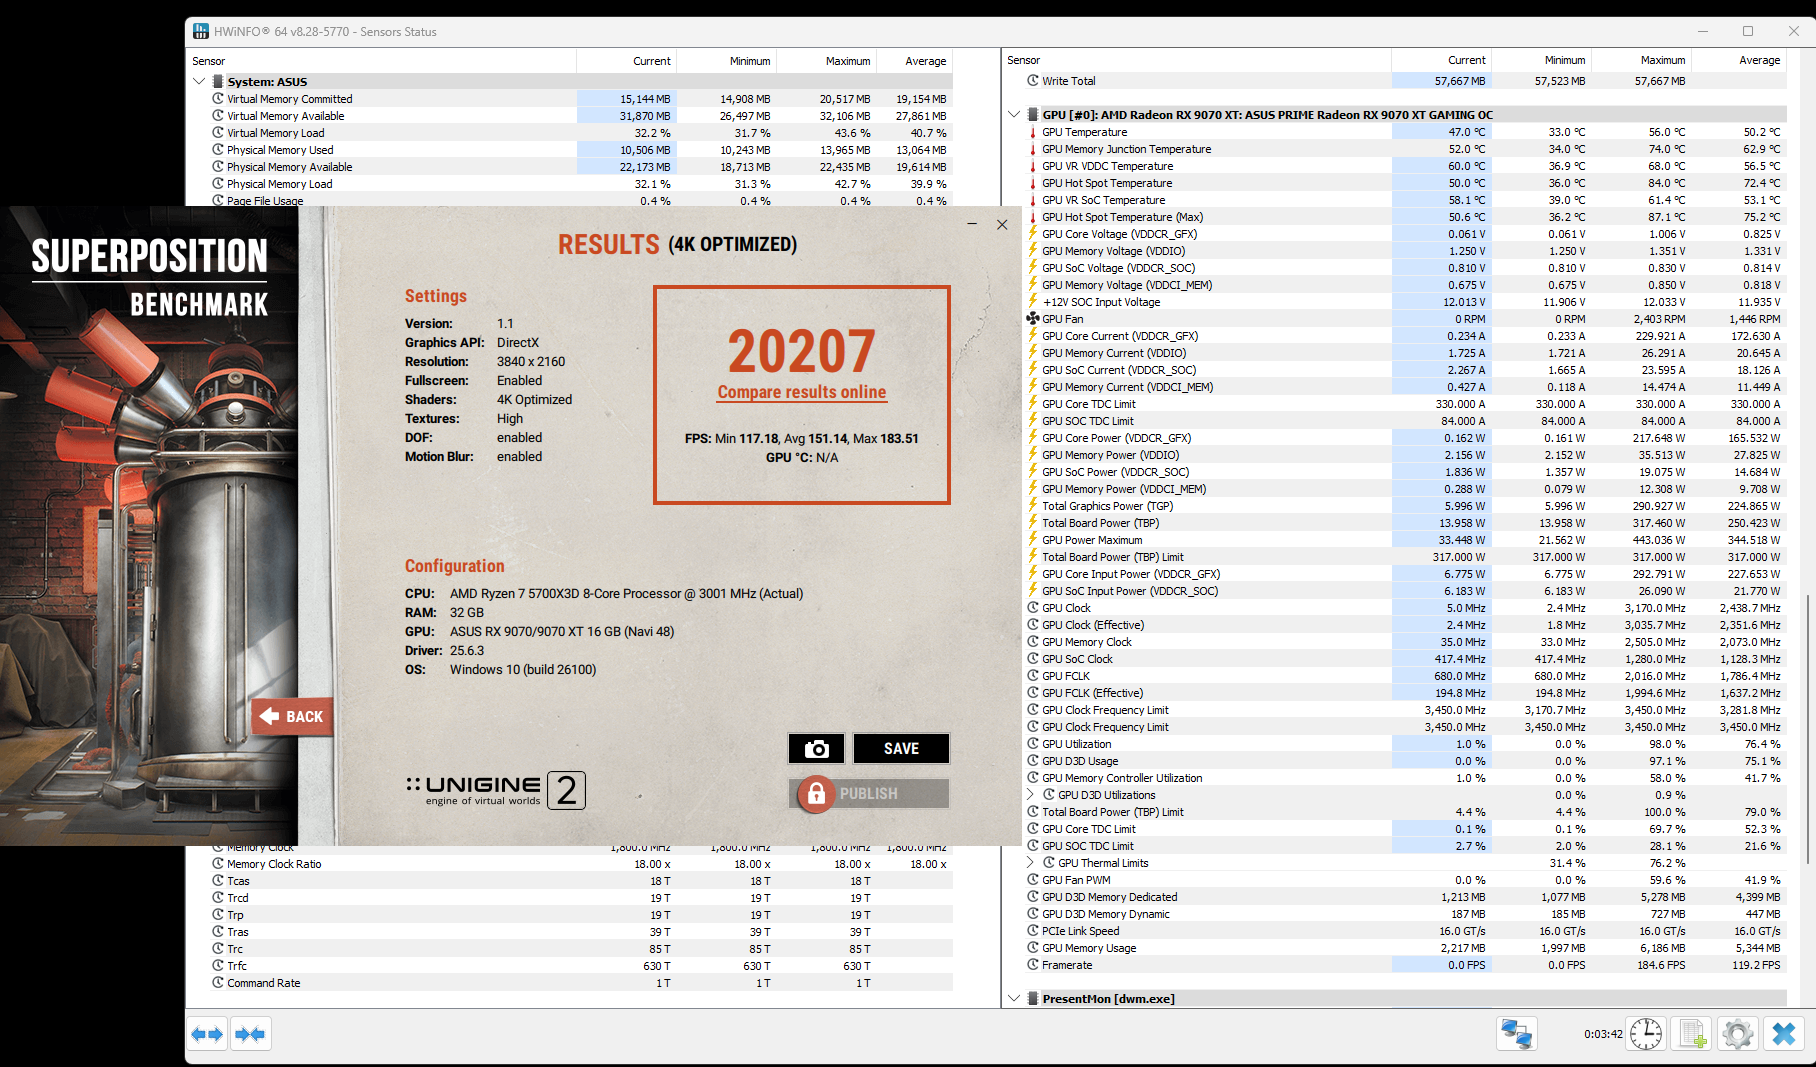Expand the GPU D3D Utilizations subgroup

1031,795
